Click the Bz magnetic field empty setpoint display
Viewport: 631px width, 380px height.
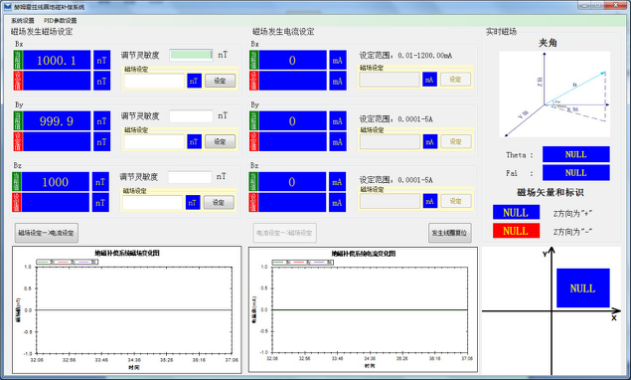55,202
